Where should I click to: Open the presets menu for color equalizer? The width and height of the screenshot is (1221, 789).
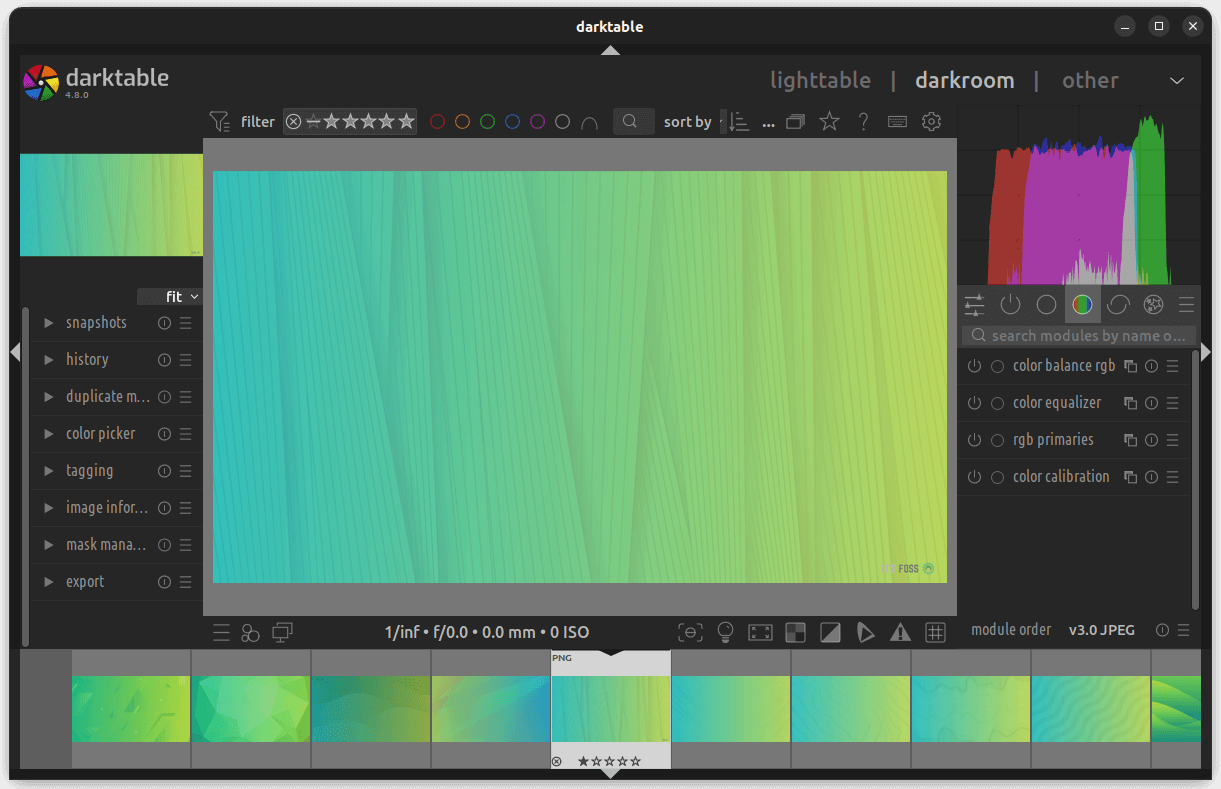1172,403
